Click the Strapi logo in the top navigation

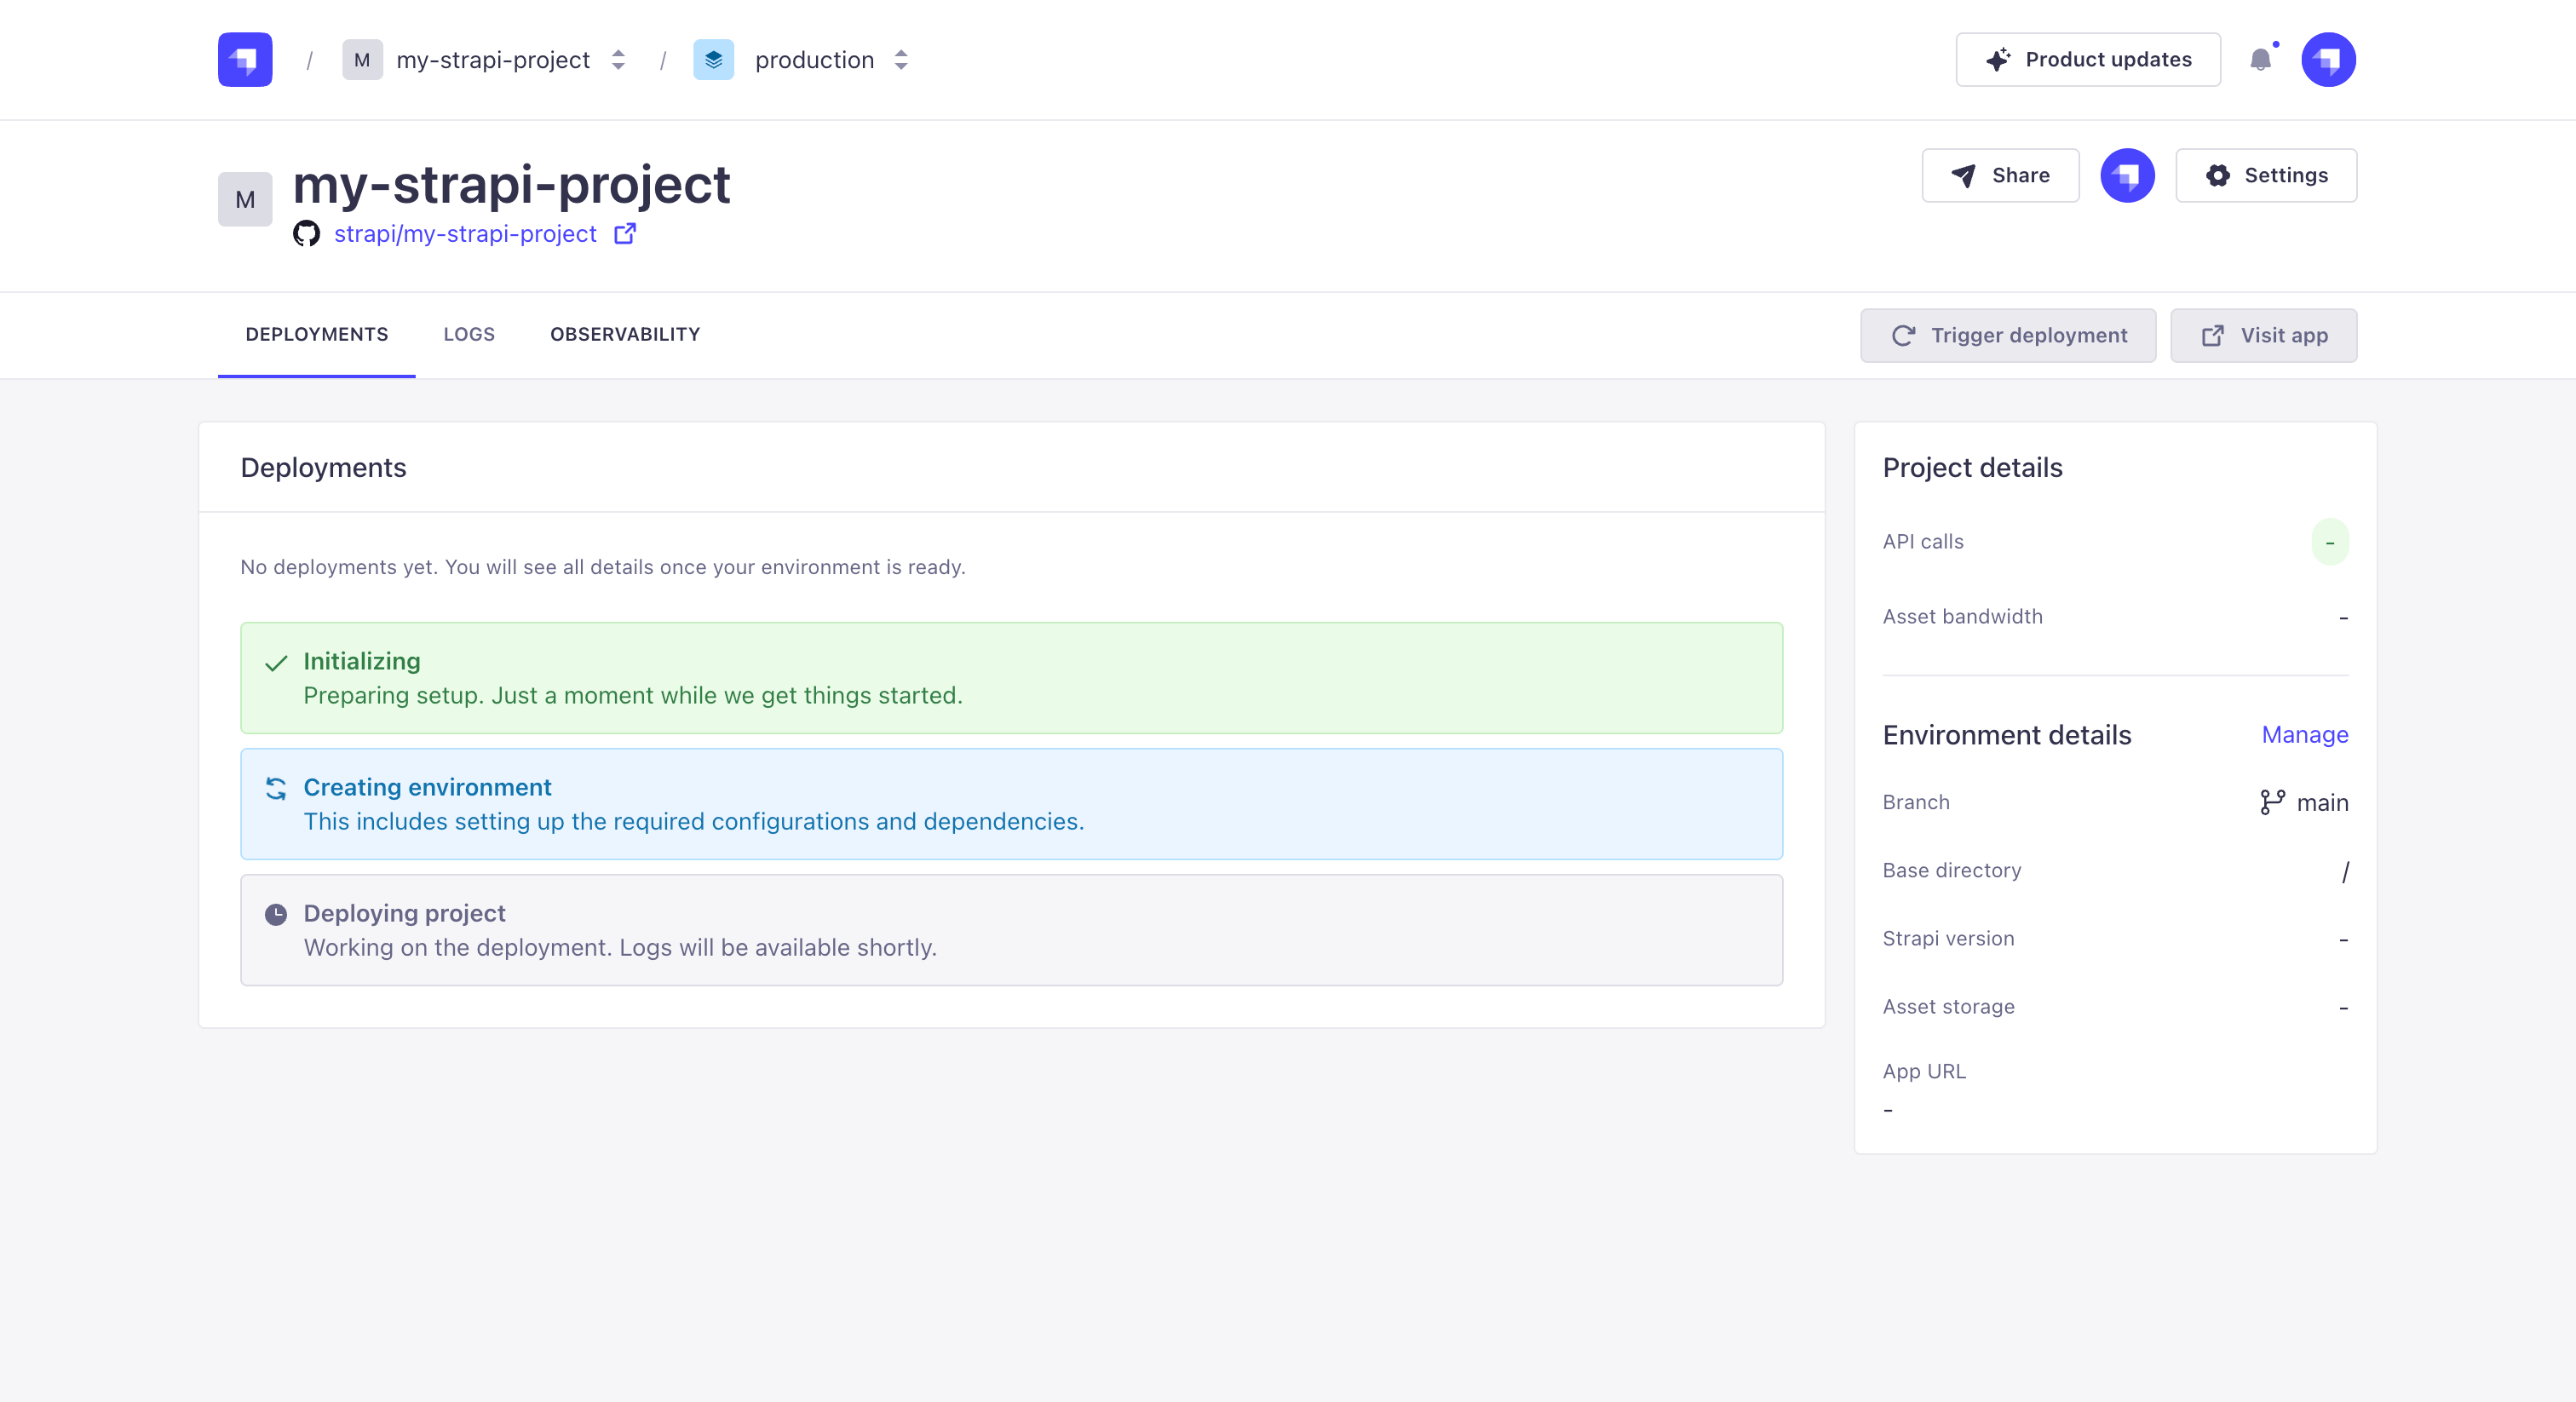click(245, 60)
